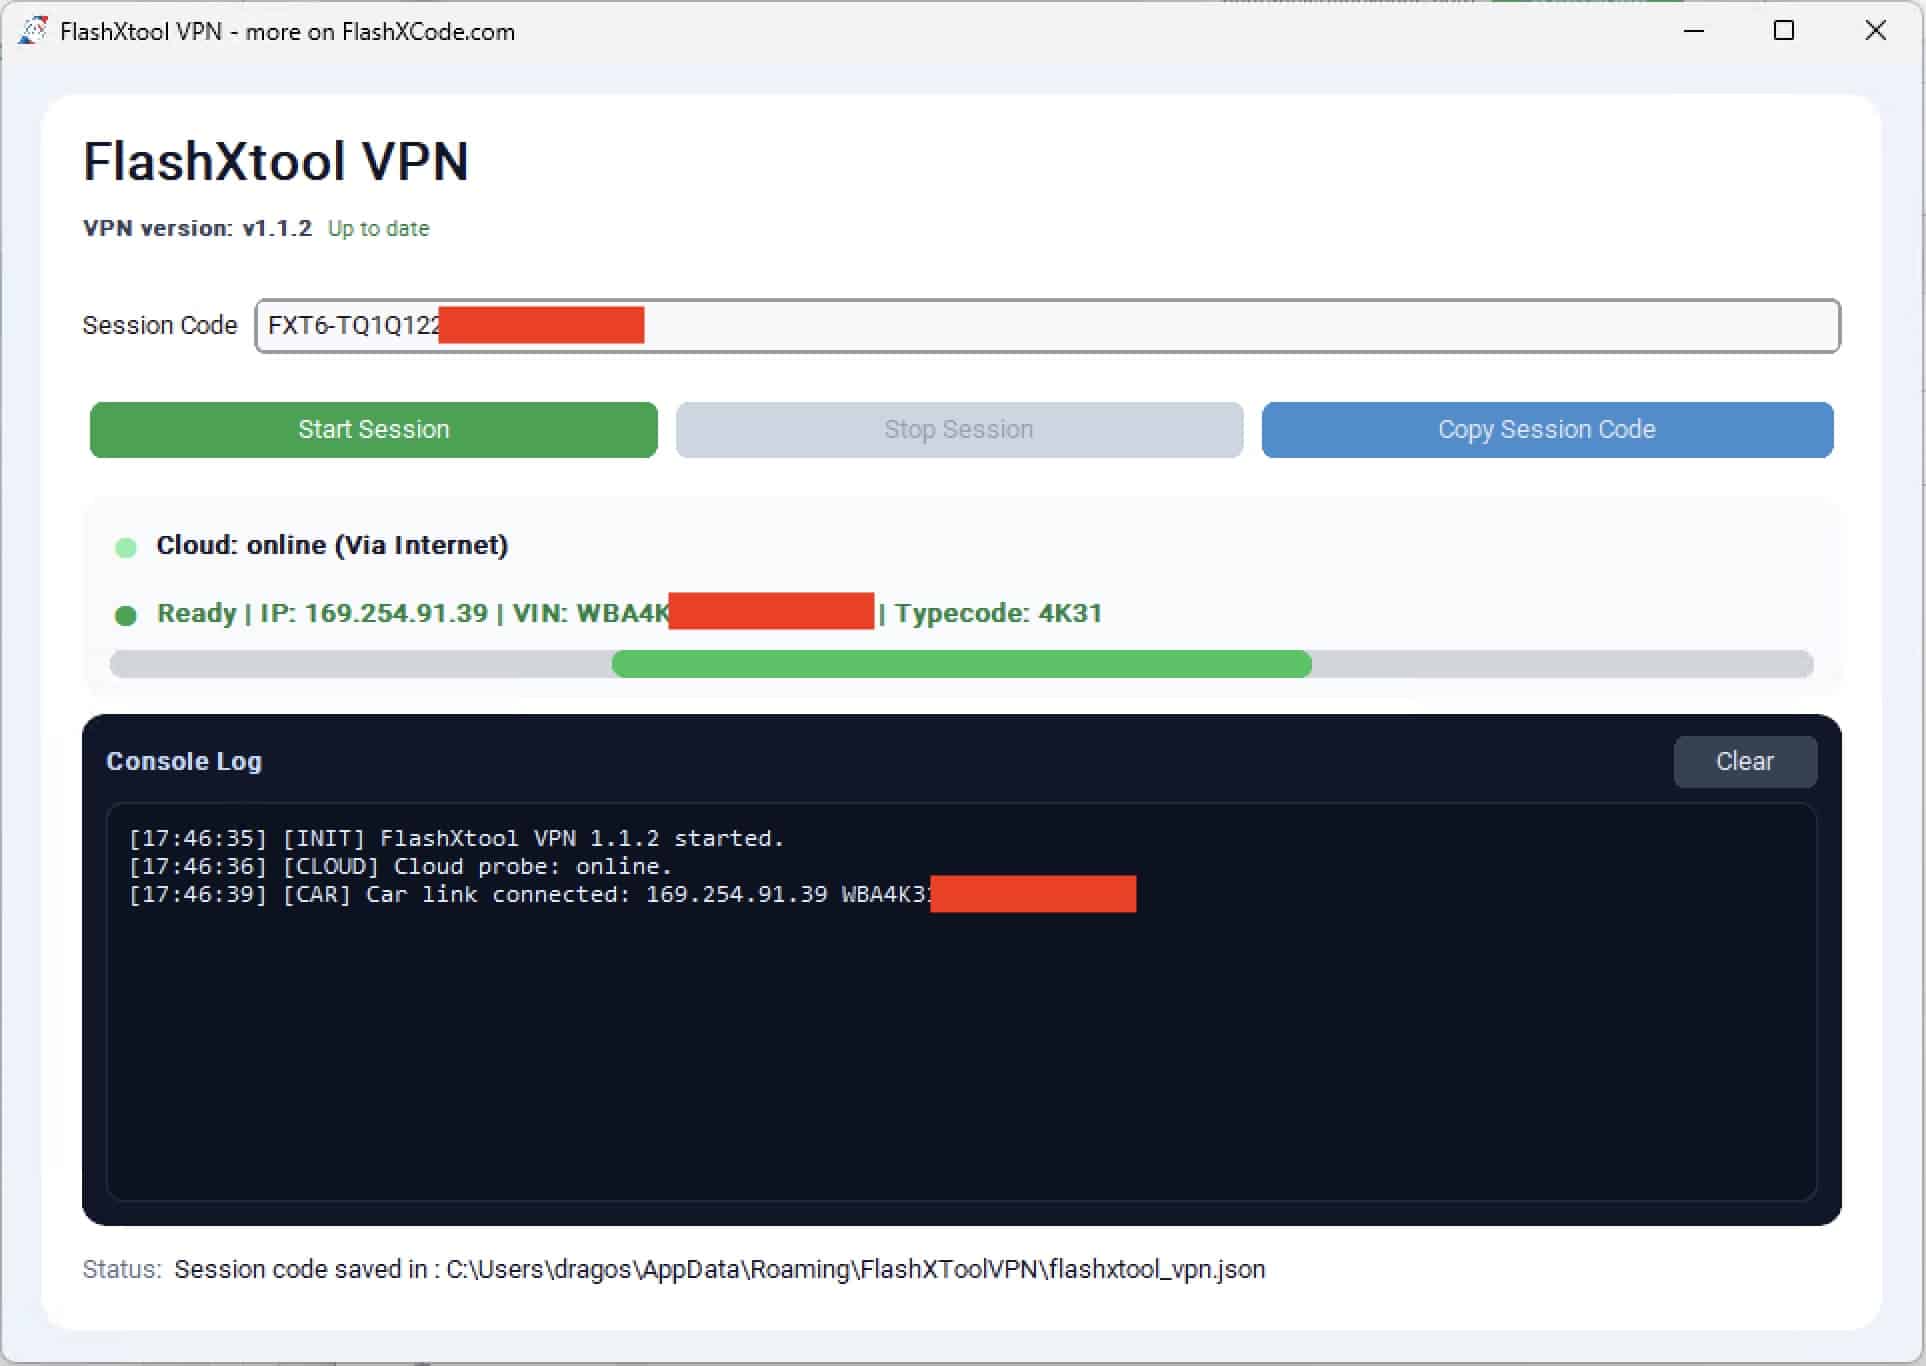Screen dimensions: 1926x1366
Task: Click the 'Cloud: online (Via Internet)' status text
Action: [332, 545]
